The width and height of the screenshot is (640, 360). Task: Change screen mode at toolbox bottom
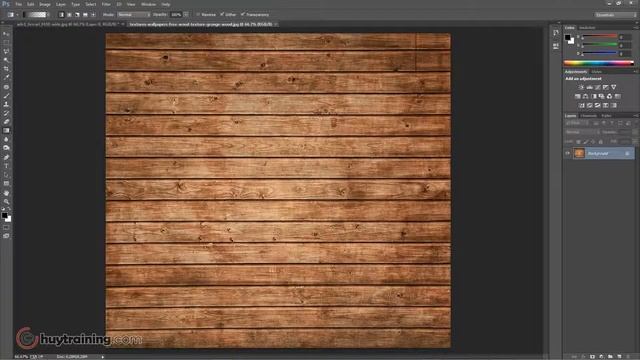click(x=6, y=236)
